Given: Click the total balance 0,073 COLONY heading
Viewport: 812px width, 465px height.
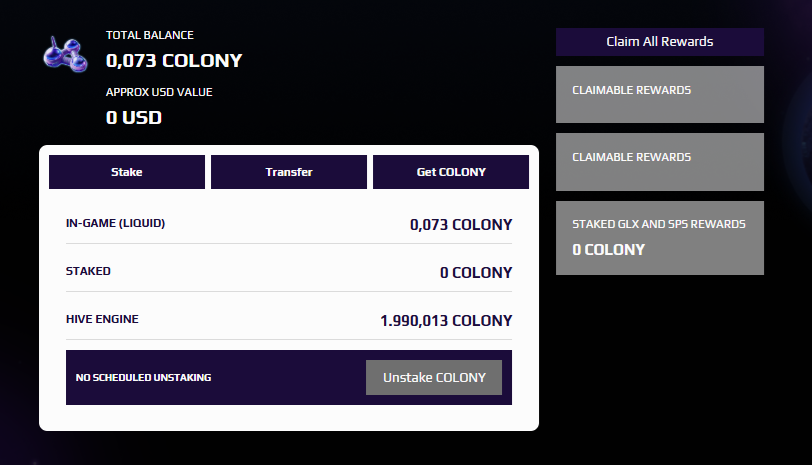Looking at the screenshot, I should coord(174,61).
